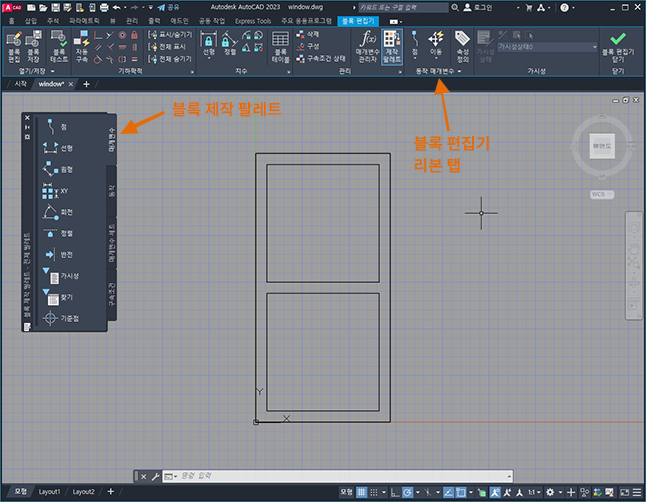The width and height of the screenshot is (646, 502).
Task: Switch to the Layout1 tab
Action: point(49,492)
